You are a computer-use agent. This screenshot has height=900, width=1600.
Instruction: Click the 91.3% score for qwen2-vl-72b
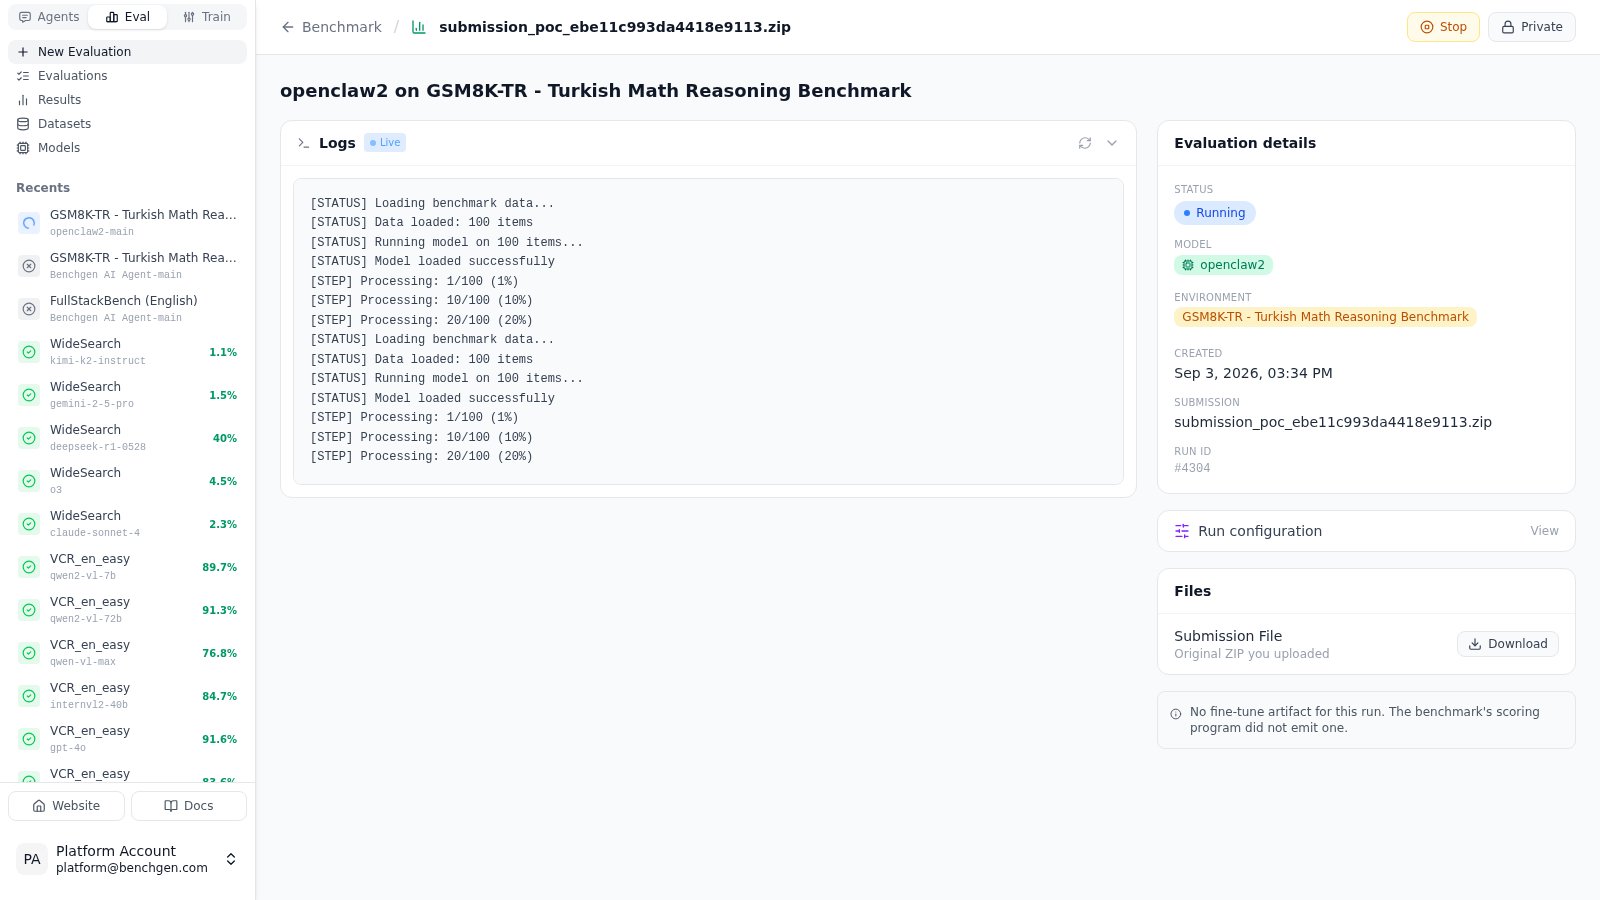[220, 610]
